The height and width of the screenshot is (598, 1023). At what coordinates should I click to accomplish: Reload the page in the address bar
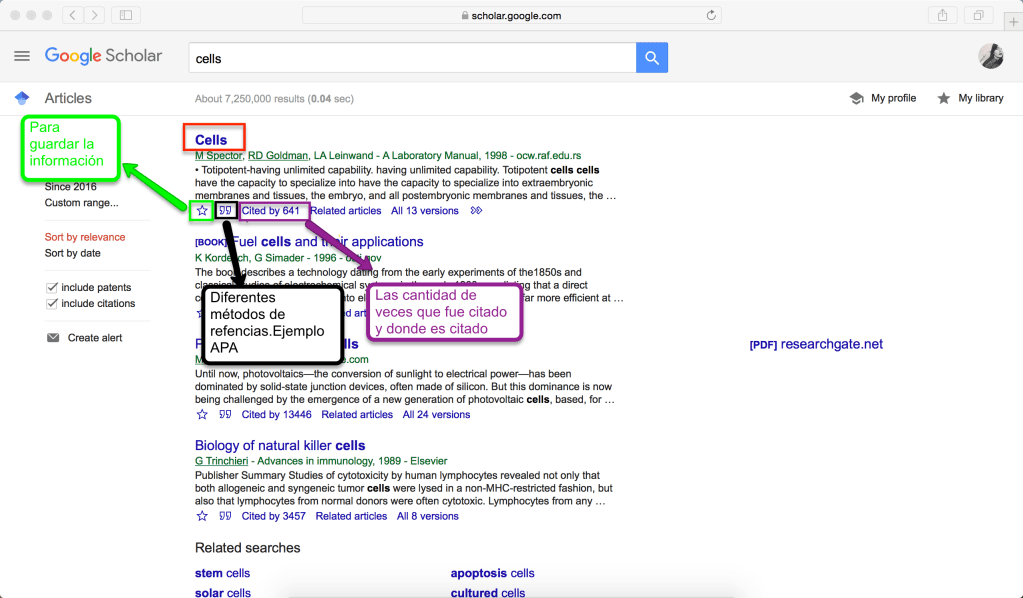[711, 15]
